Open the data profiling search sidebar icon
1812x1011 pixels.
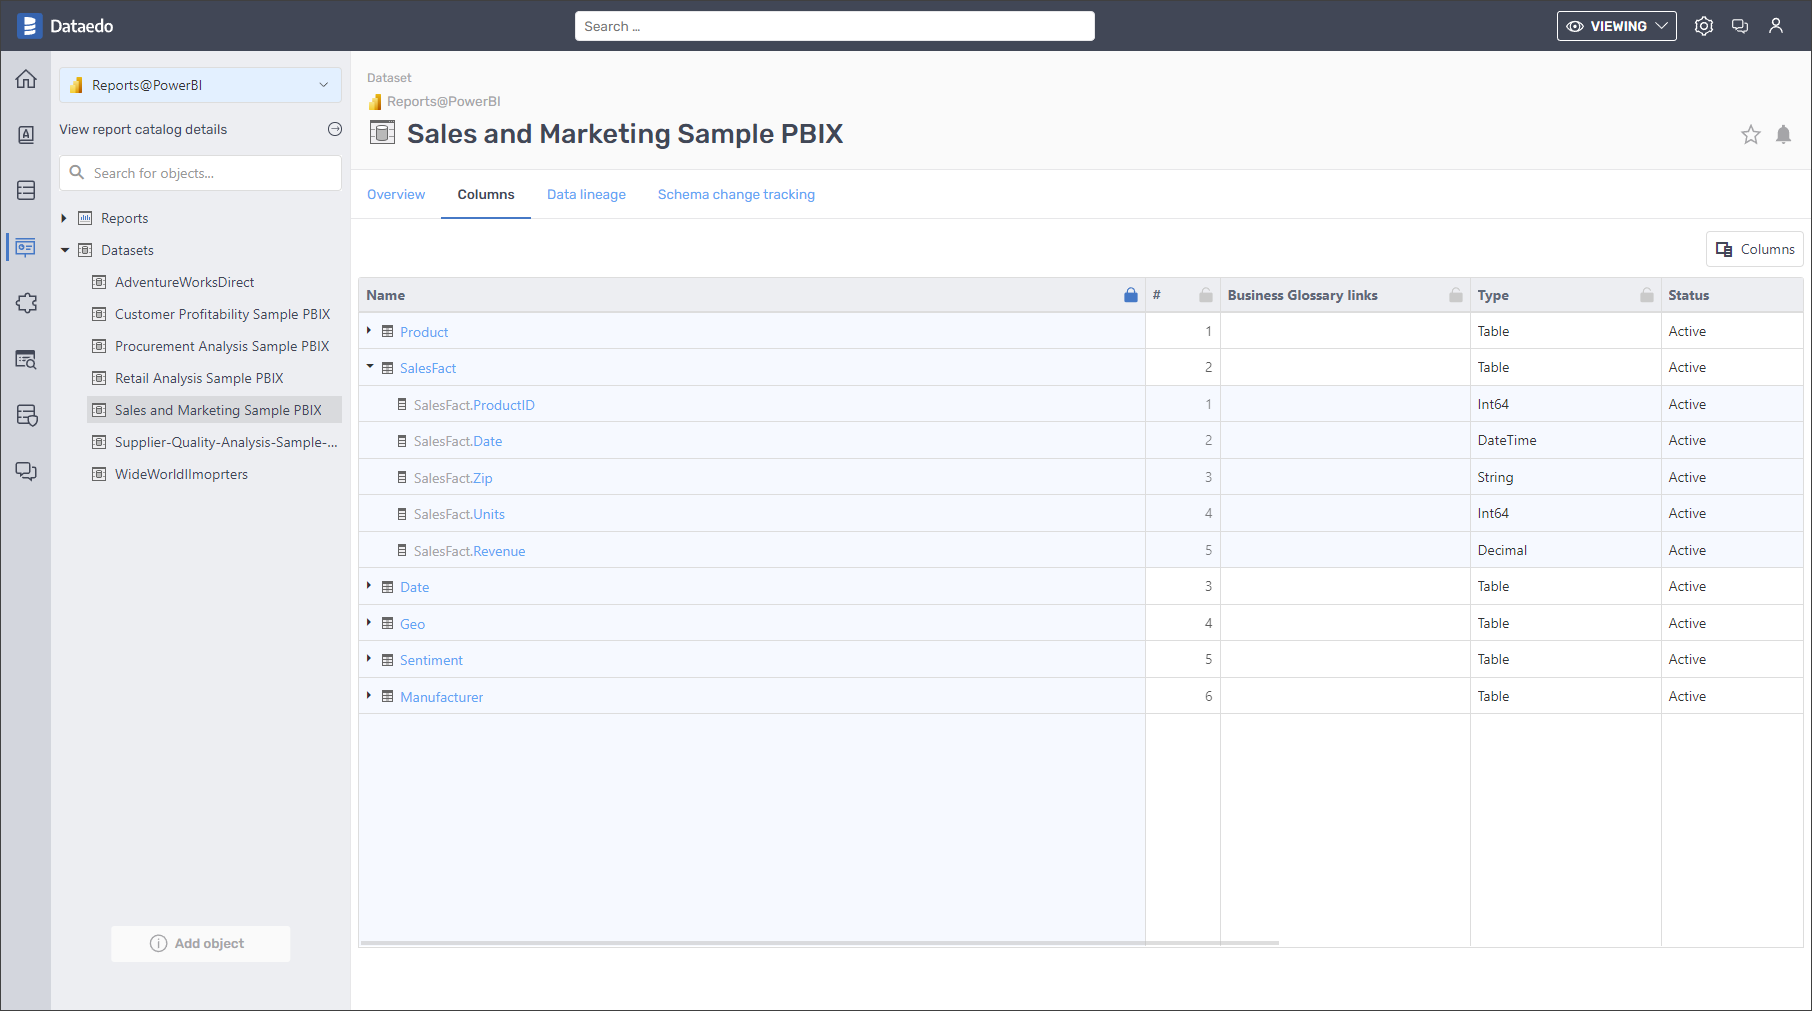pyautogui.click(x=26, y=359)
